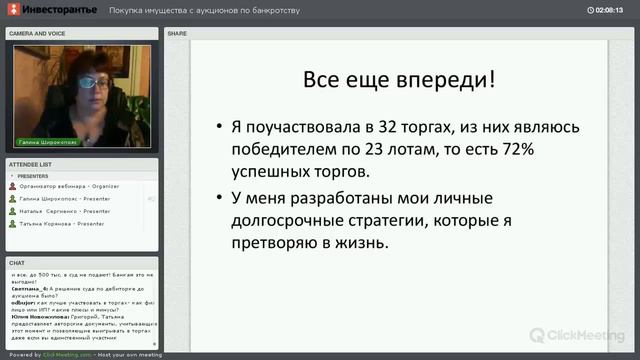This screenshot has height=360, width=640.
Task: Click the CHAT panel header
Action: 82,263
